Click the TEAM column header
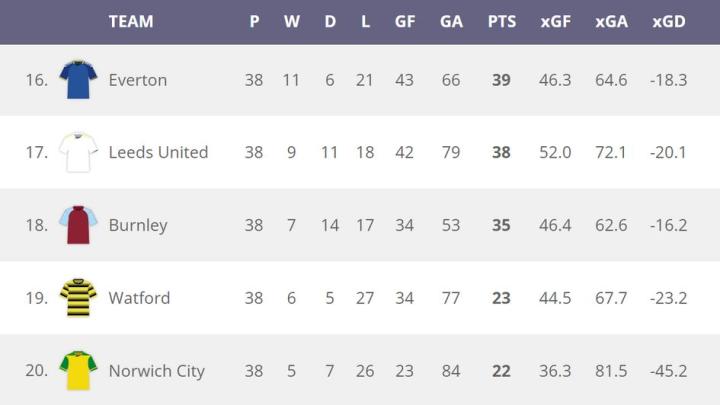This screenshot has height=405, width=720. pos(131,21)
